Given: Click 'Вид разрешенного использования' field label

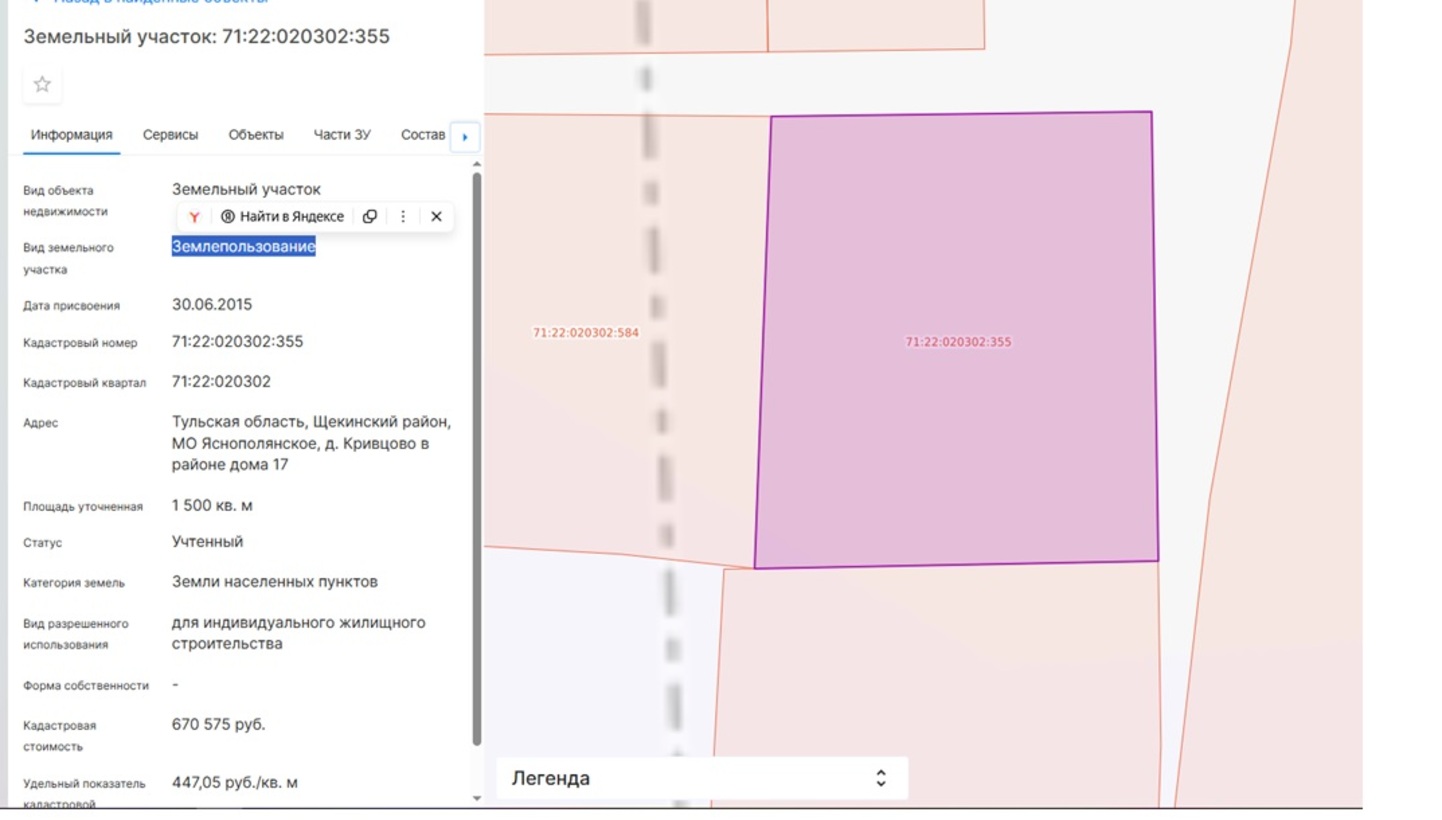Looking at the screenshot, I should [76, 634].
